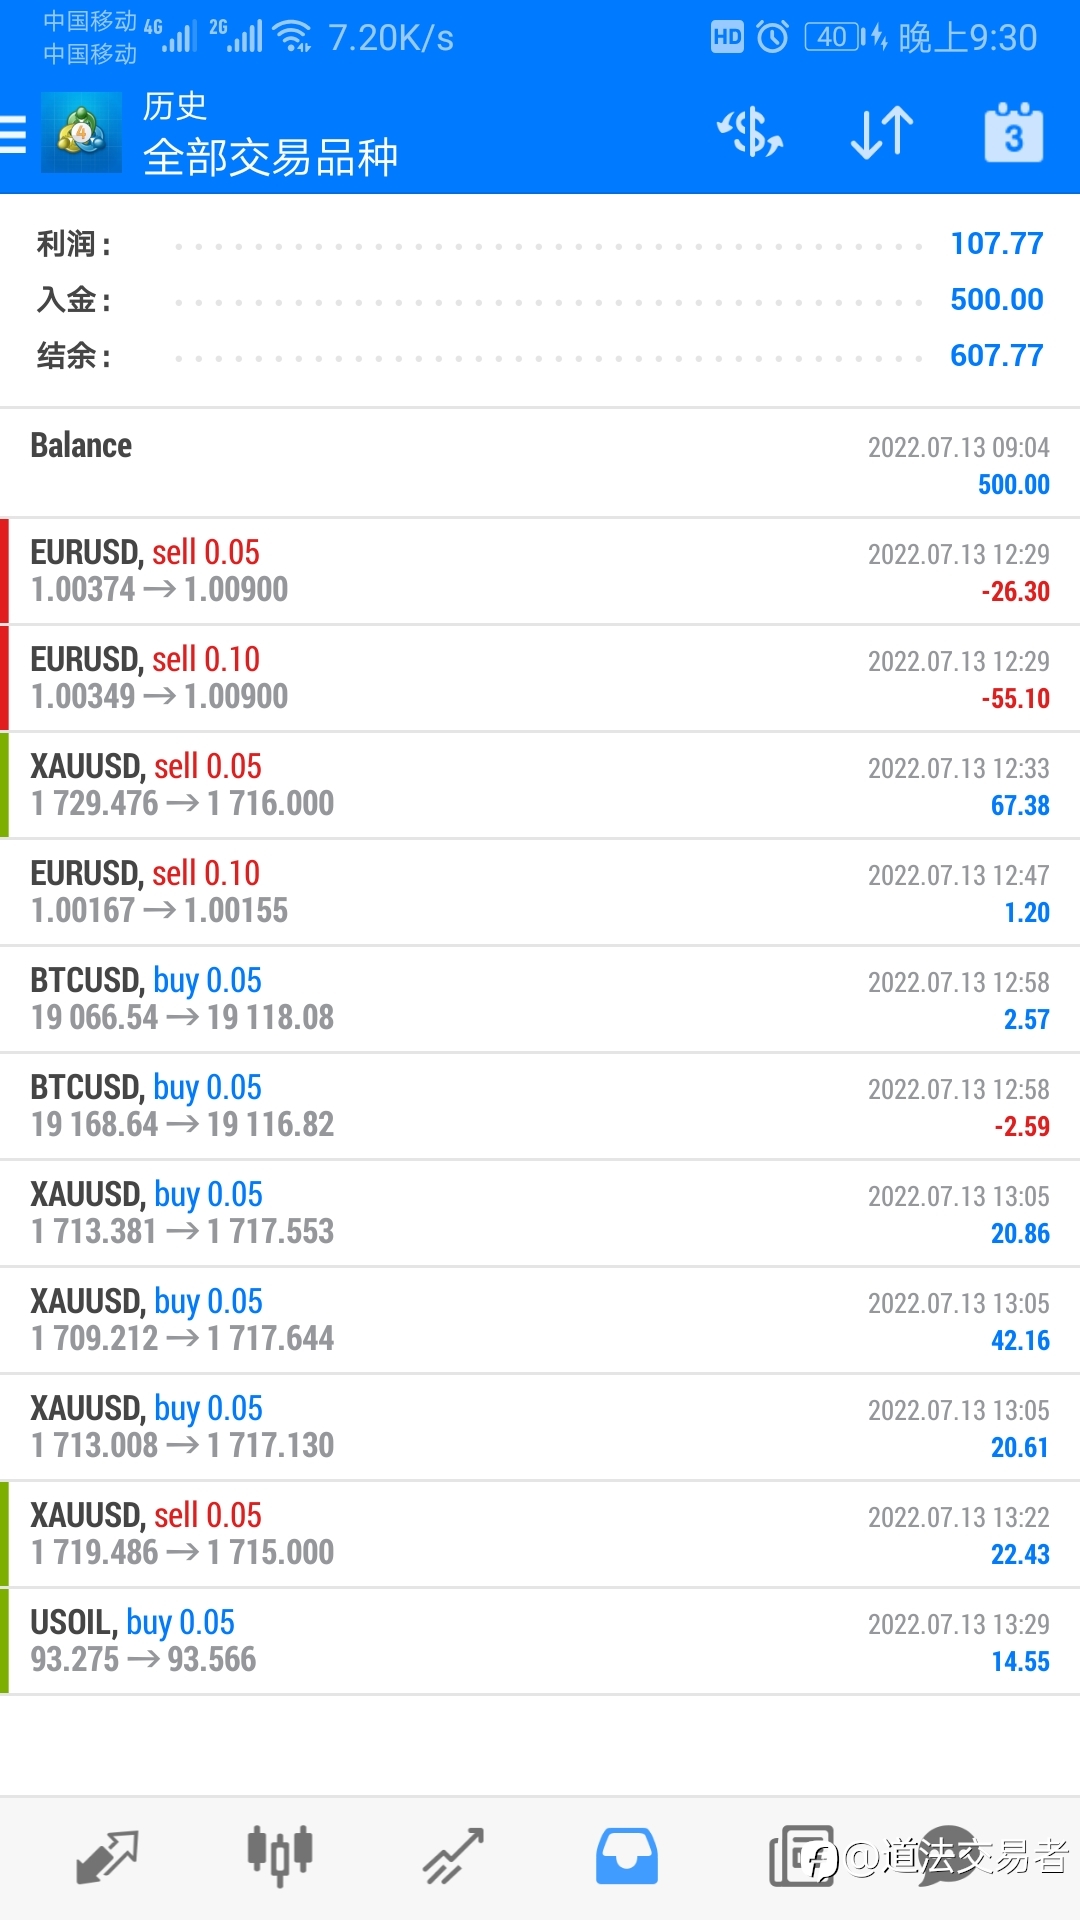Tap the MetaTrader 4 app logo
1080x1920 pixels.
[81, 132]
